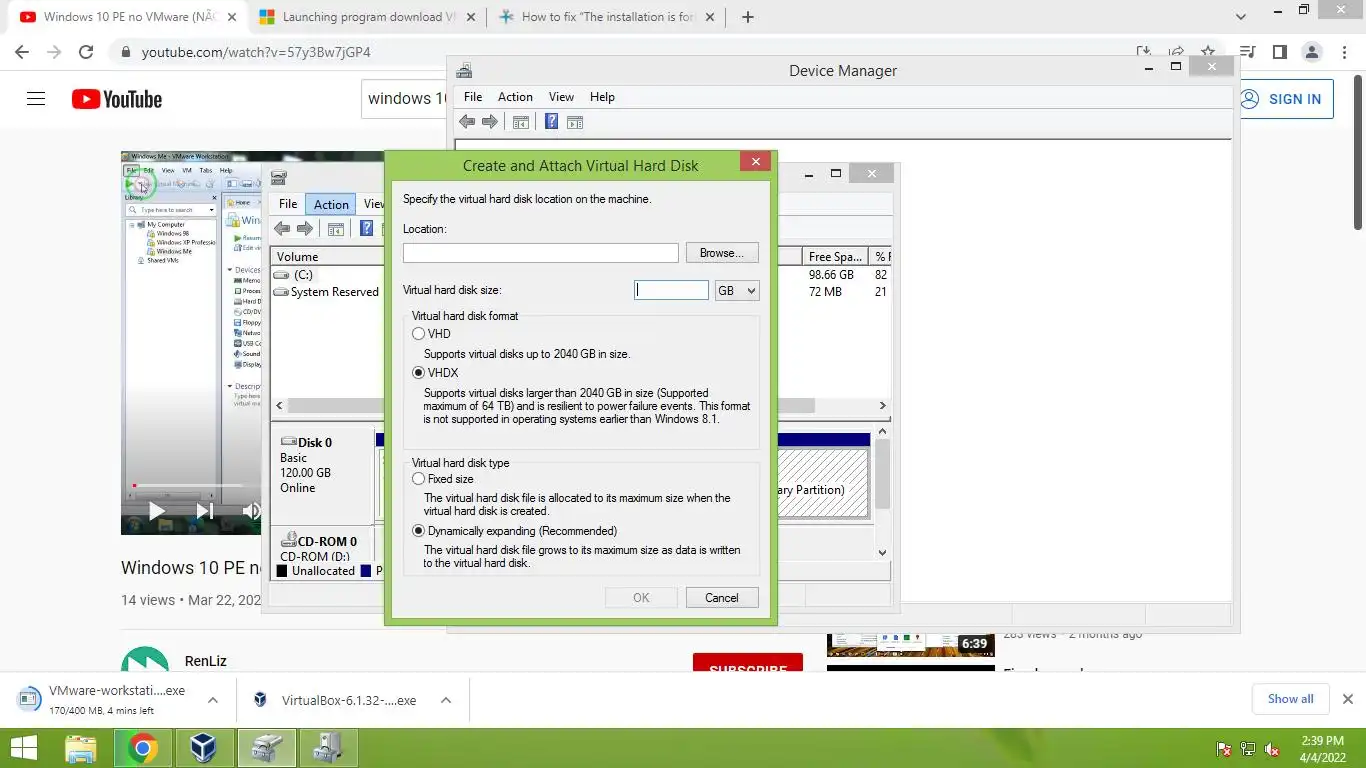This screenshot has width=1366, height=768.
Task: Open the Chrome three-dot menu
Action: pos(1343,52)
